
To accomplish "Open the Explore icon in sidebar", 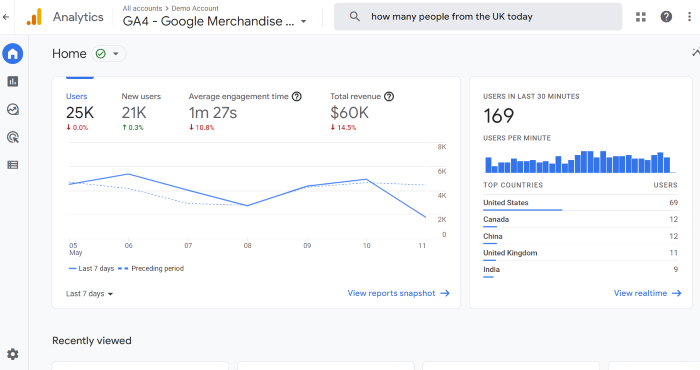I will click(x=12, y=109).
